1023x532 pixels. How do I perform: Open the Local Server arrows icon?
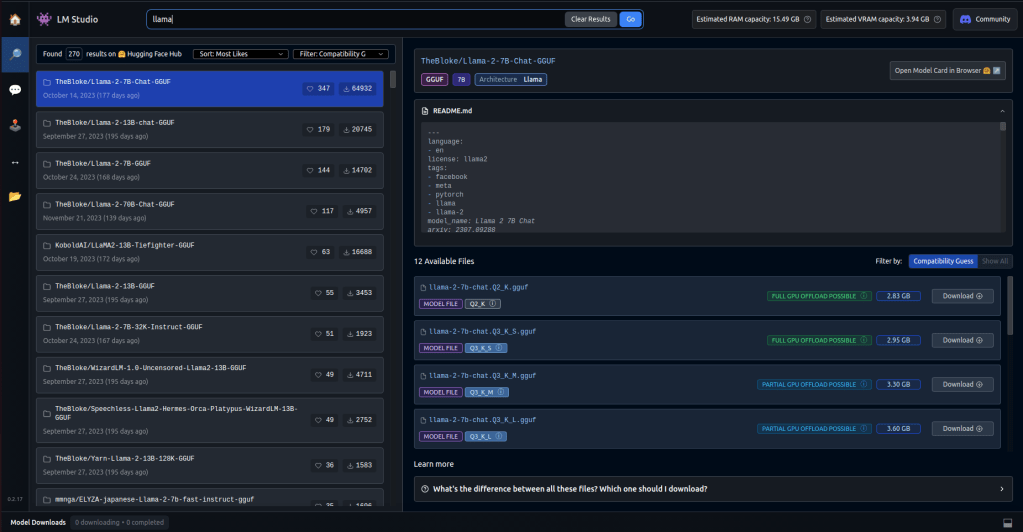click(x=15, y=161)
